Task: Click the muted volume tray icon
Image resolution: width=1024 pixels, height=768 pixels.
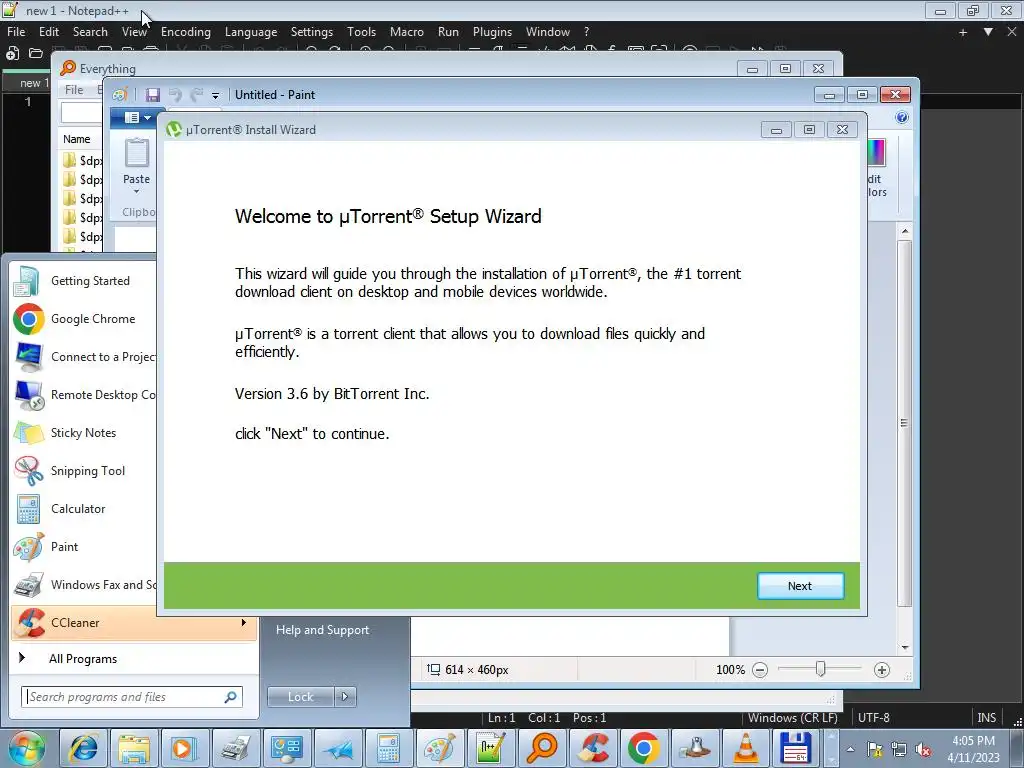Action: coord(923,750)
